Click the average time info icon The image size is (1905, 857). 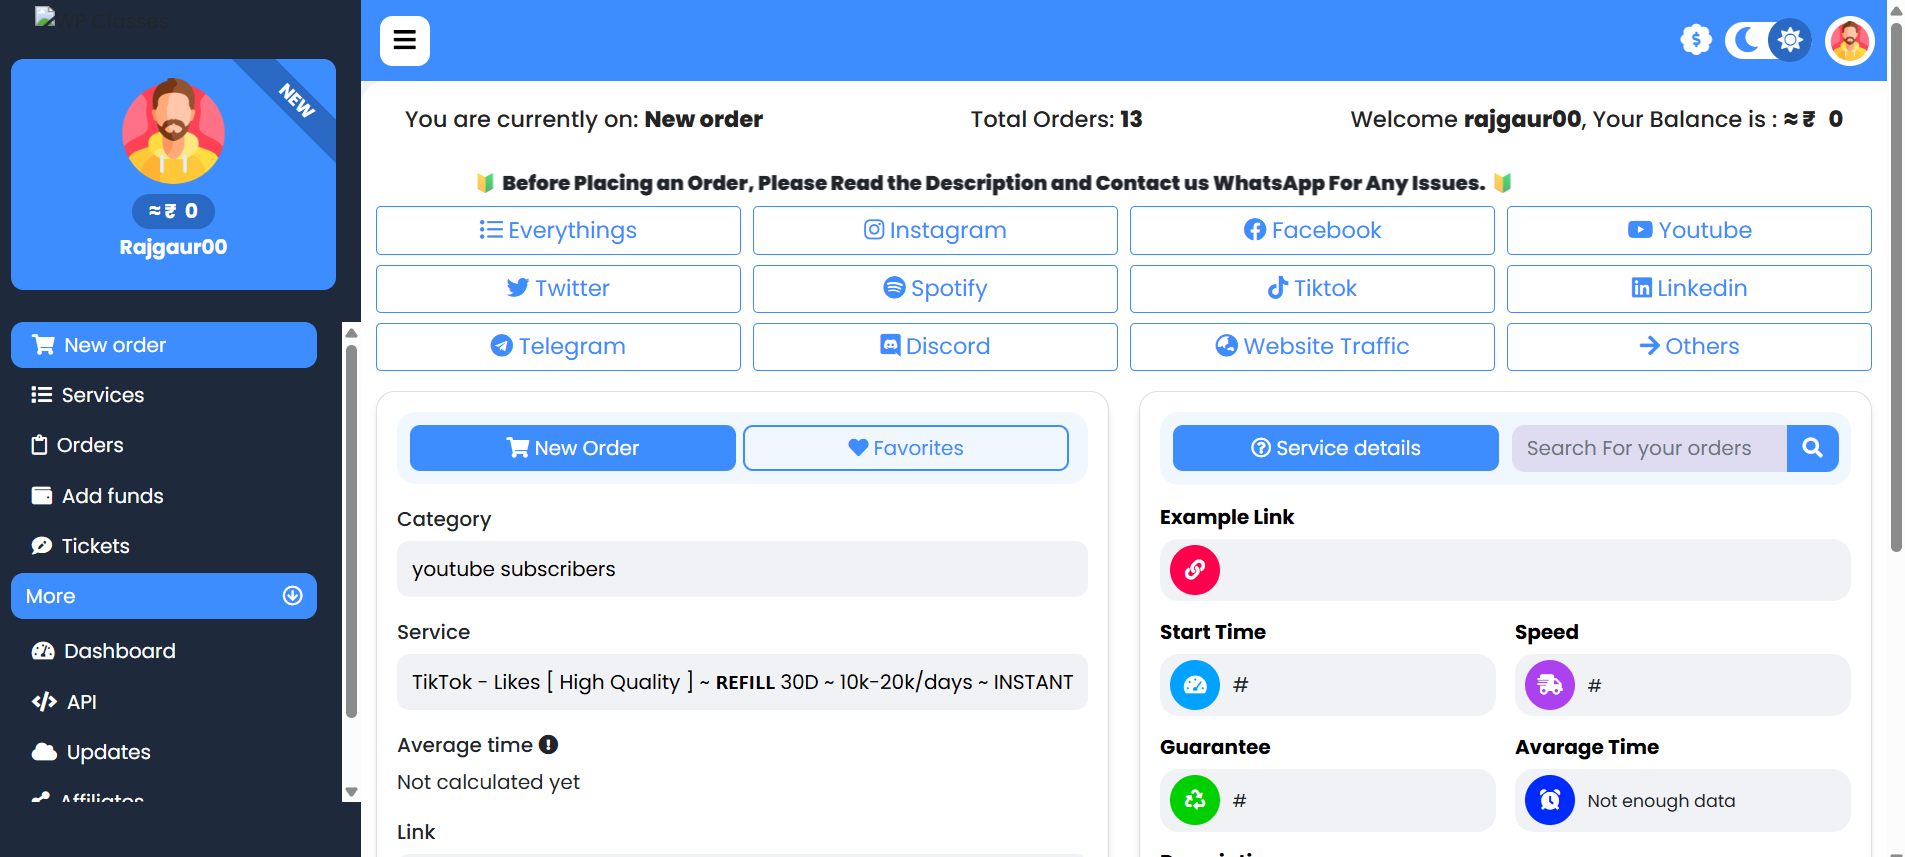pos(548,745)
